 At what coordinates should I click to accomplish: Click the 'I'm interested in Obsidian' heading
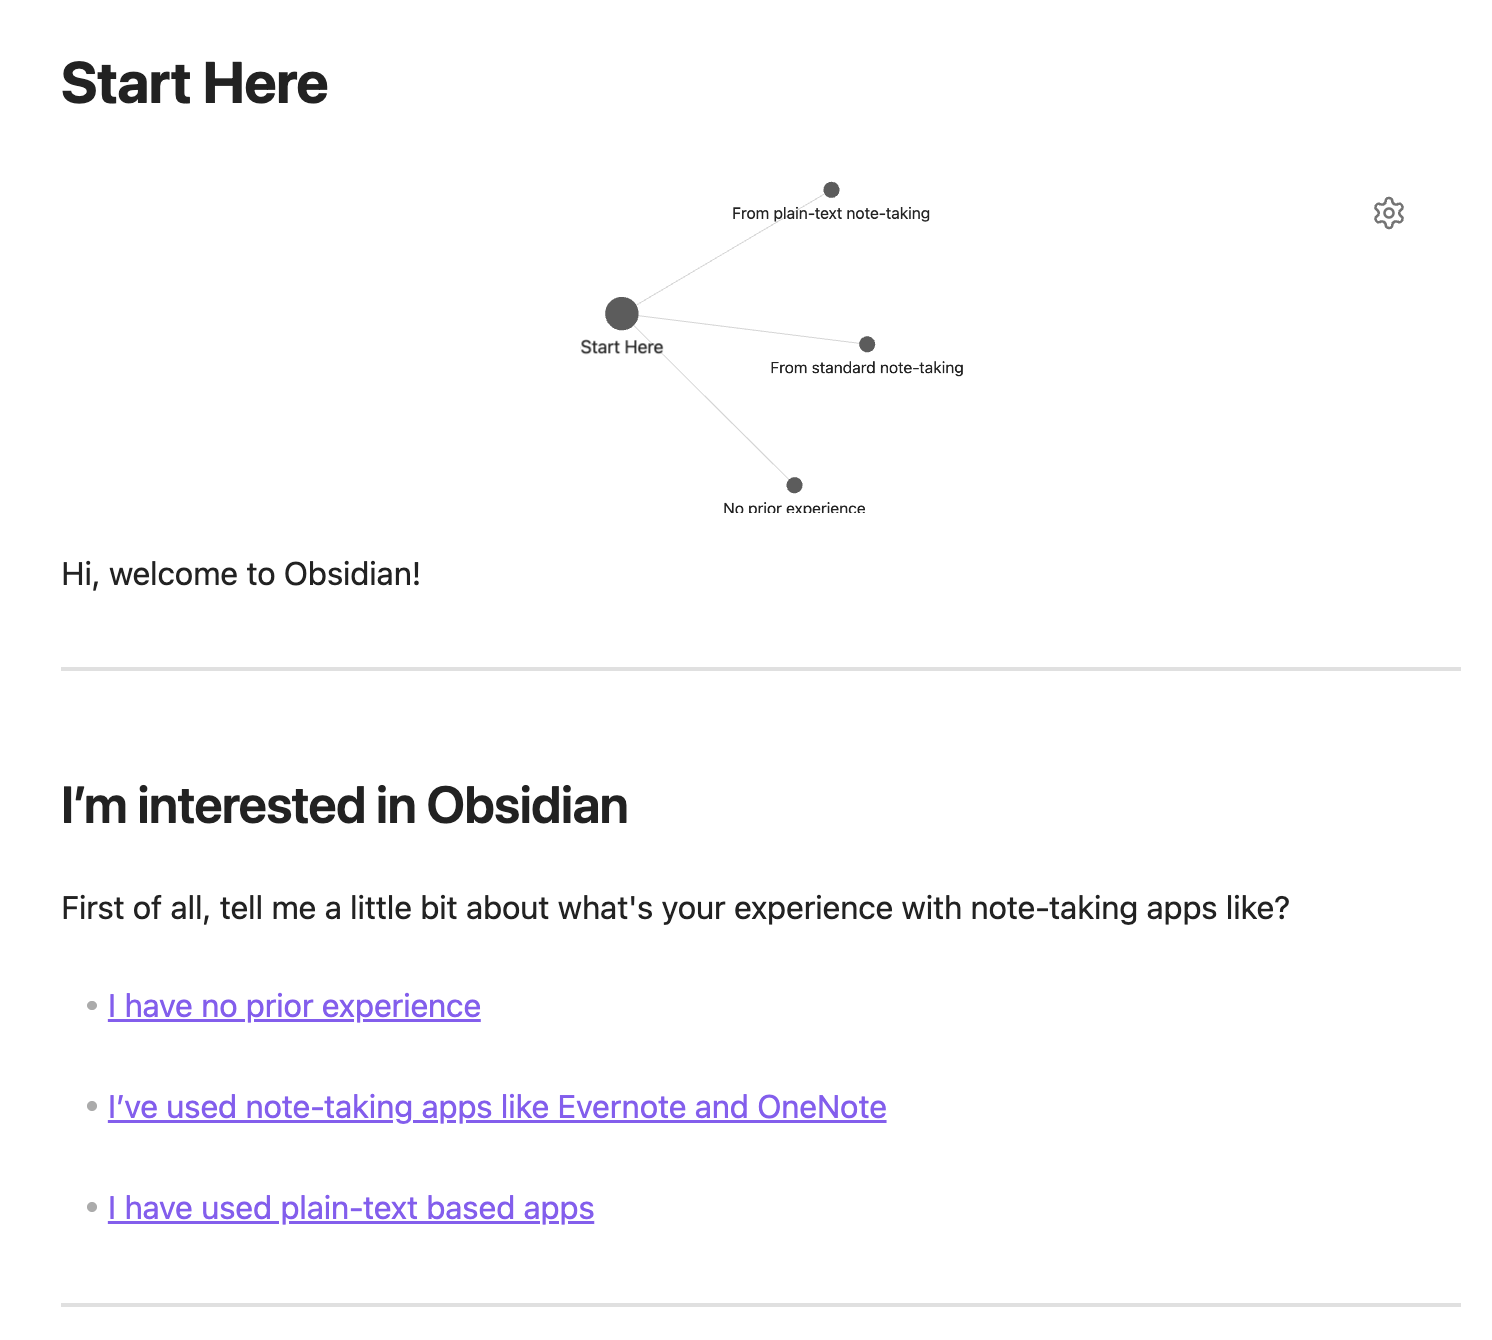344,806
